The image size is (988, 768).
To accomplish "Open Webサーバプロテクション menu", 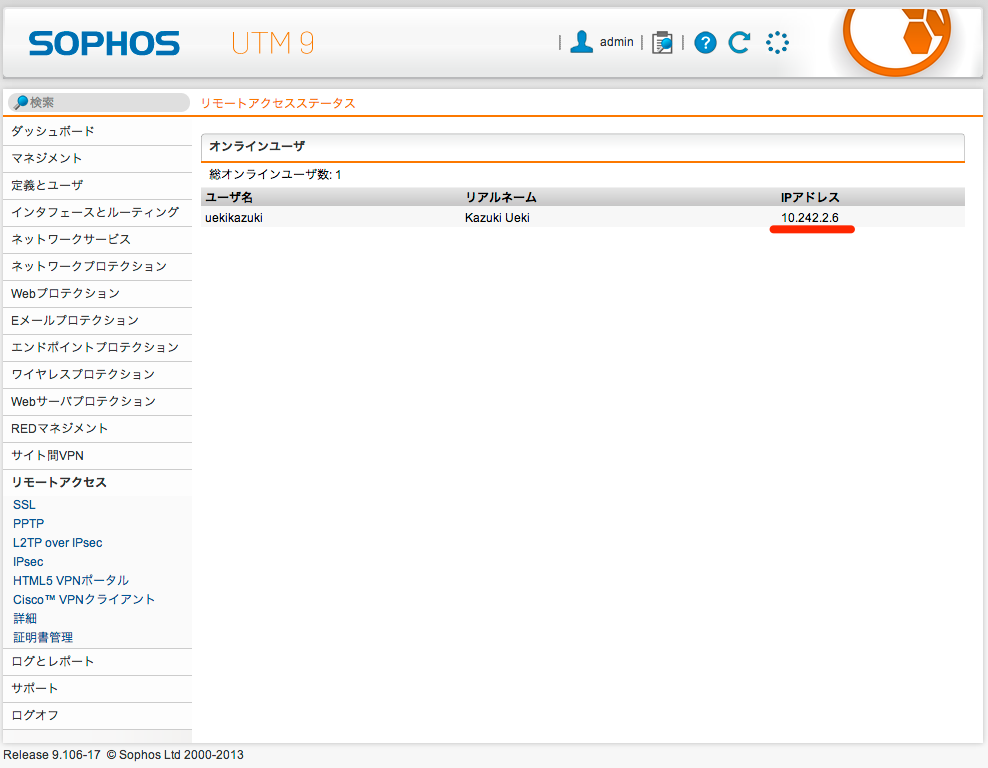I will coord(98,402).
